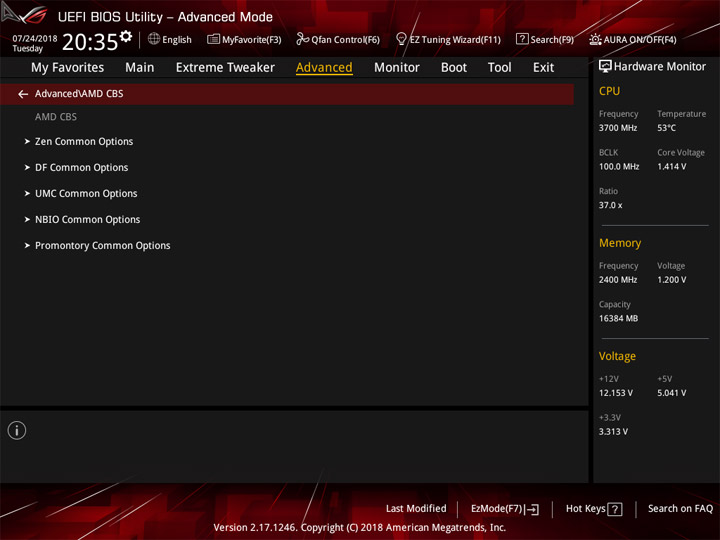Screen dimensions: 720x540
Task: Show the Hot Keys list
Action: coord(585,509)
